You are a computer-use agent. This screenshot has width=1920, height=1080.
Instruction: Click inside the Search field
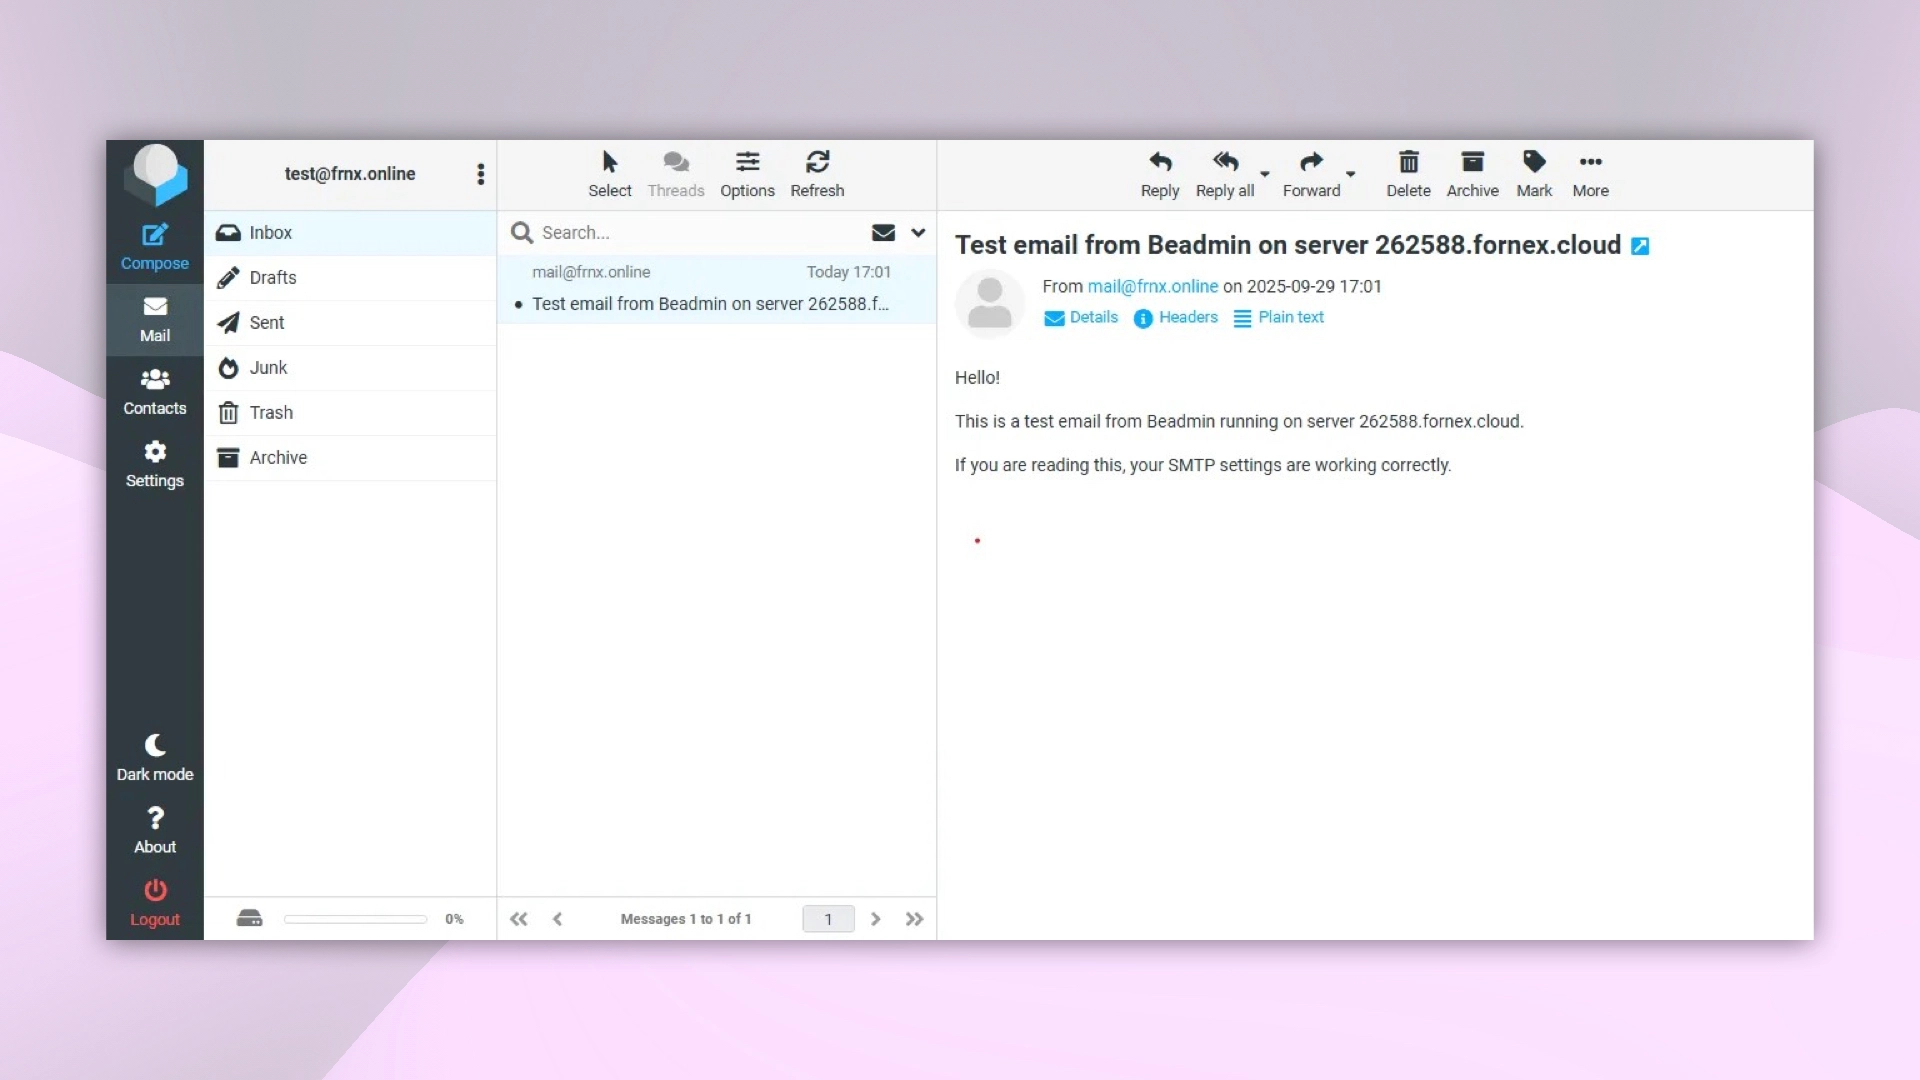tap(650, 232)
